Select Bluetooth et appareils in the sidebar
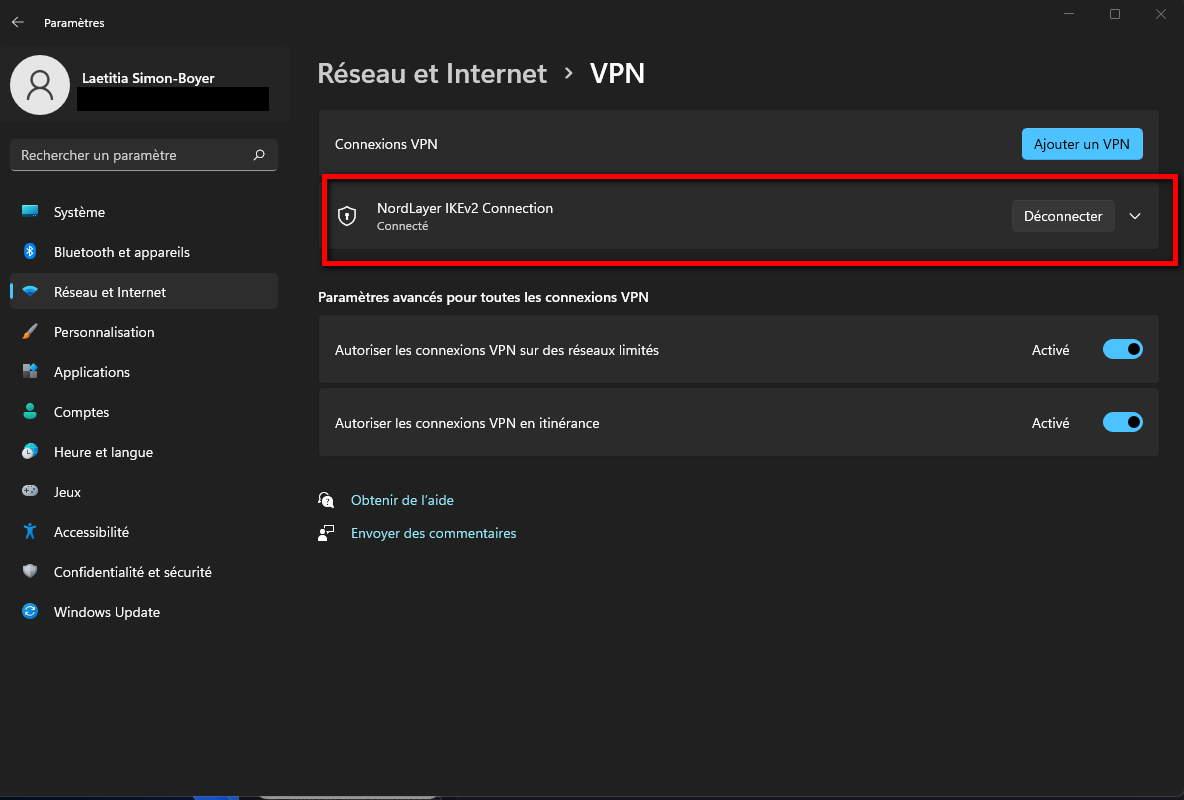Image resolution: width=1184 pixels, height=800 pixels. point(121,252)
